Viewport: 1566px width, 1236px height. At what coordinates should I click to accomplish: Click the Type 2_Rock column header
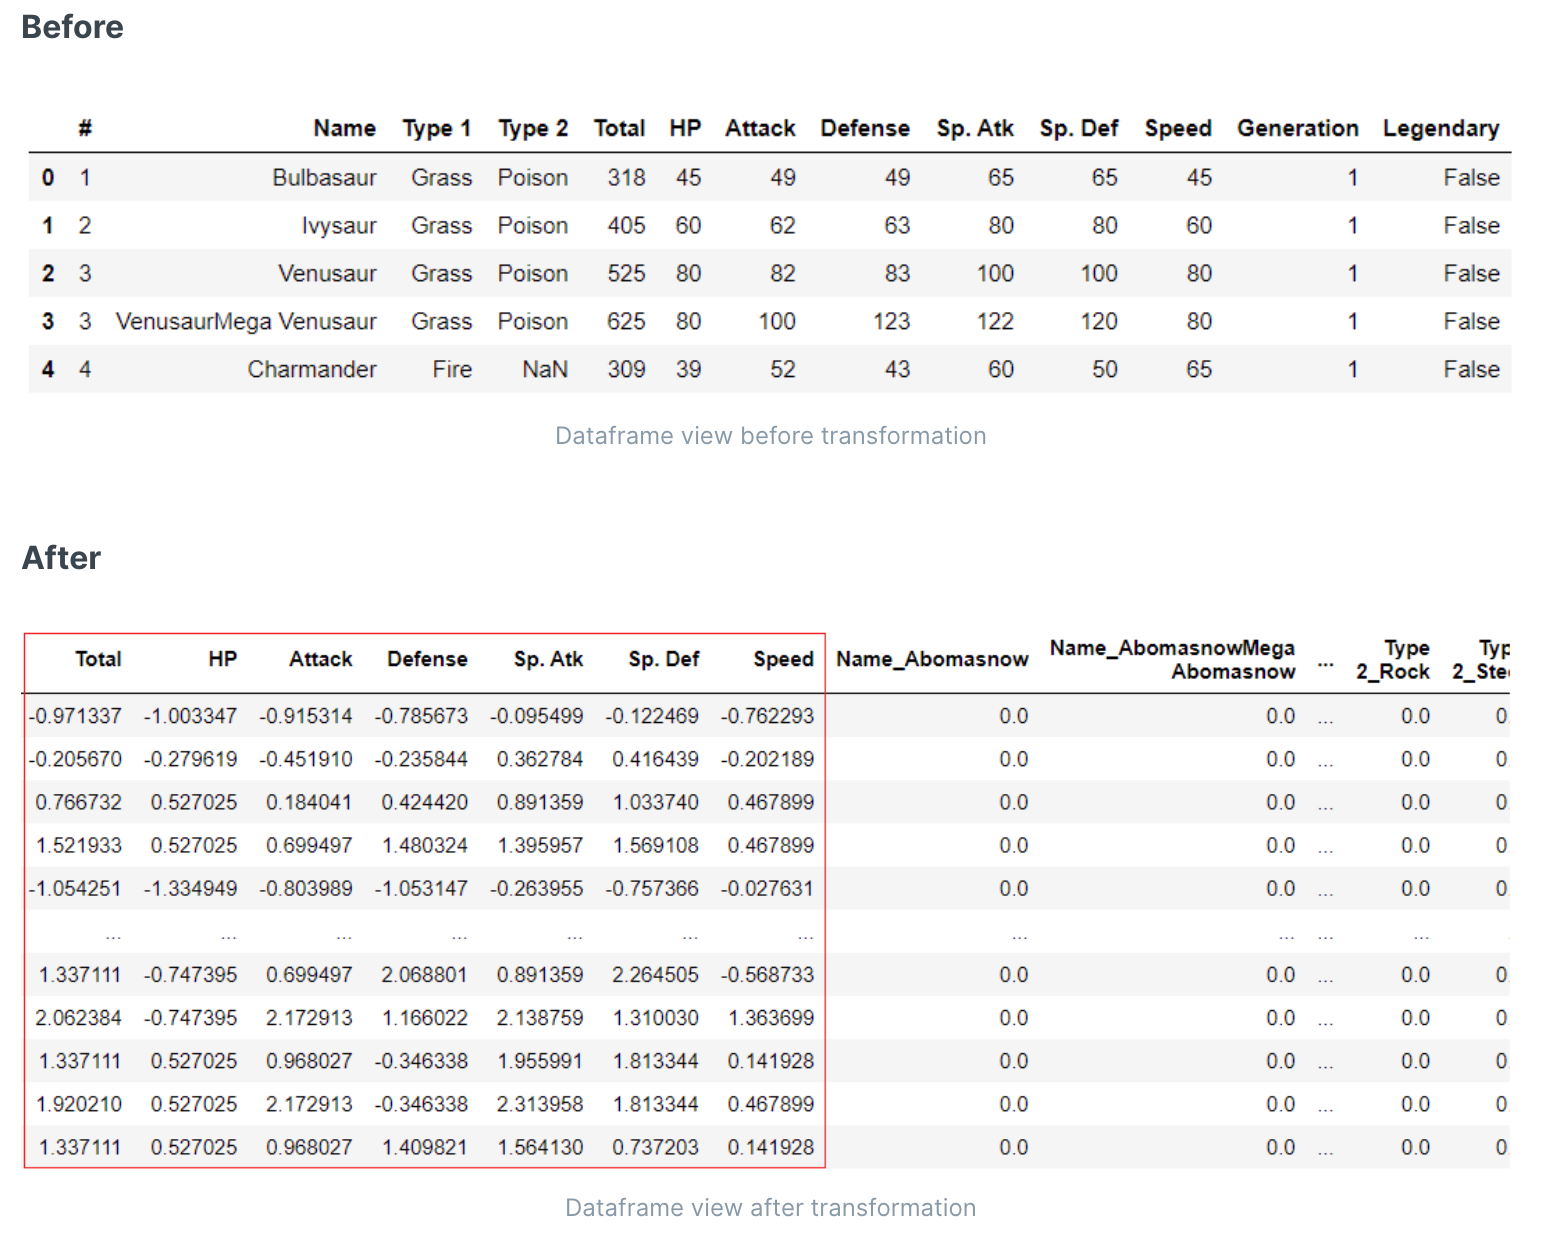(1393, 659)
